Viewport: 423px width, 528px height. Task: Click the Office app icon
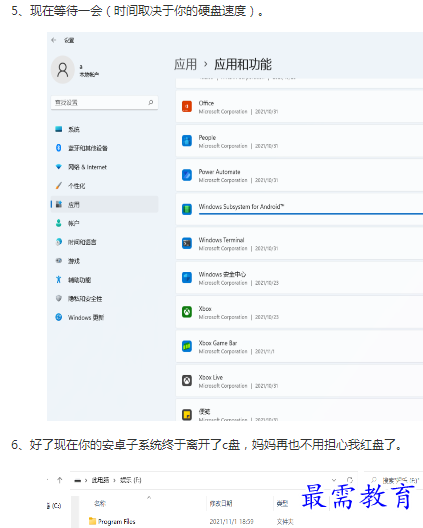click(x=187, y=106)
